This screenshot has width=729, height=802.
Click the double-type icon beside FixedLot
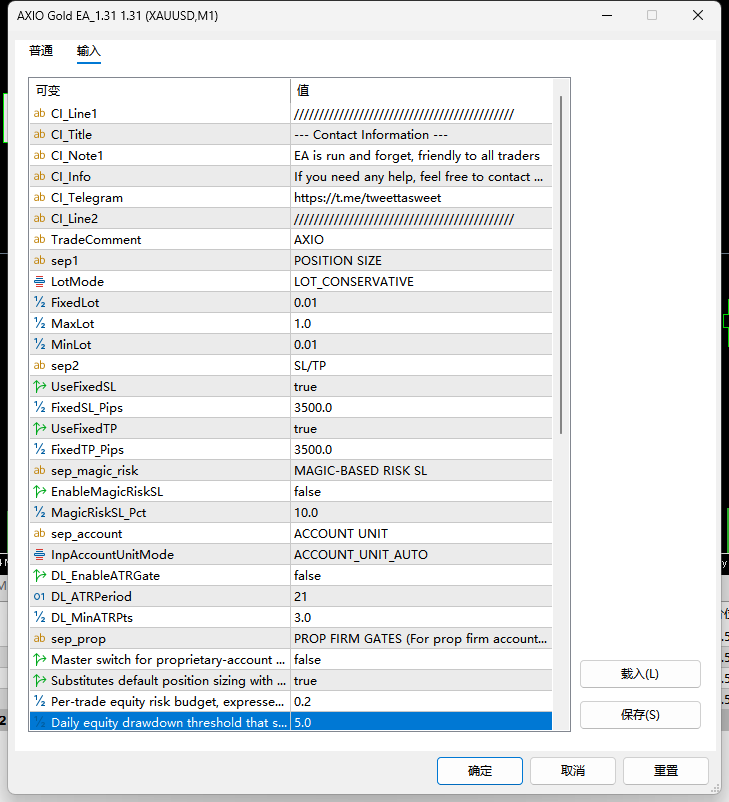tap(39, 302)
